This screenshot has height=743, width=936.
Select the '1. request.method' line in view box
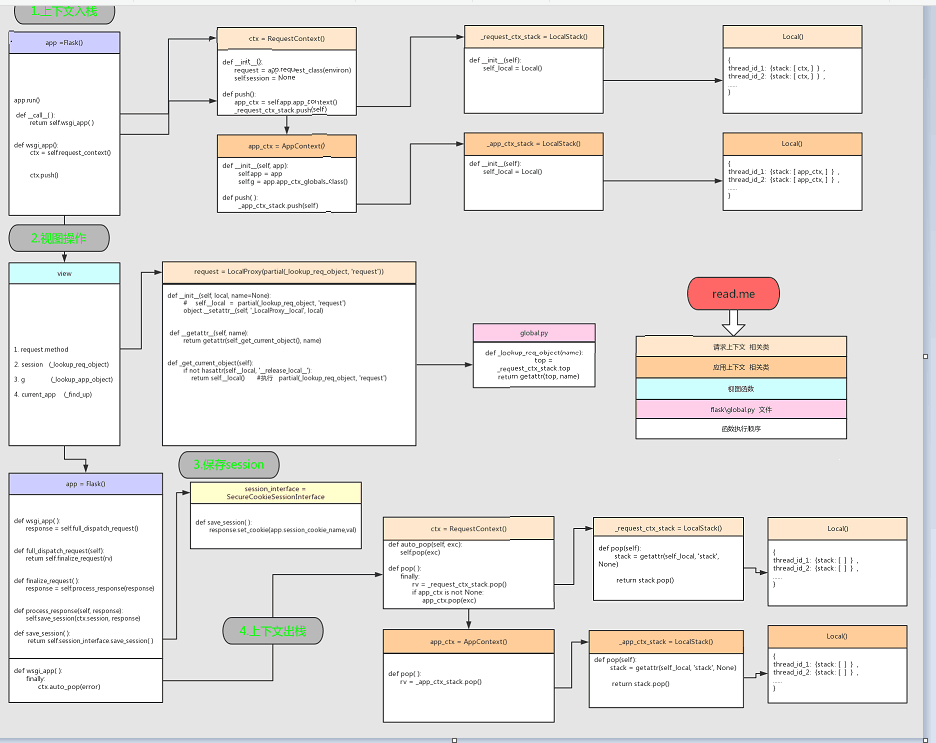[42, 349]
